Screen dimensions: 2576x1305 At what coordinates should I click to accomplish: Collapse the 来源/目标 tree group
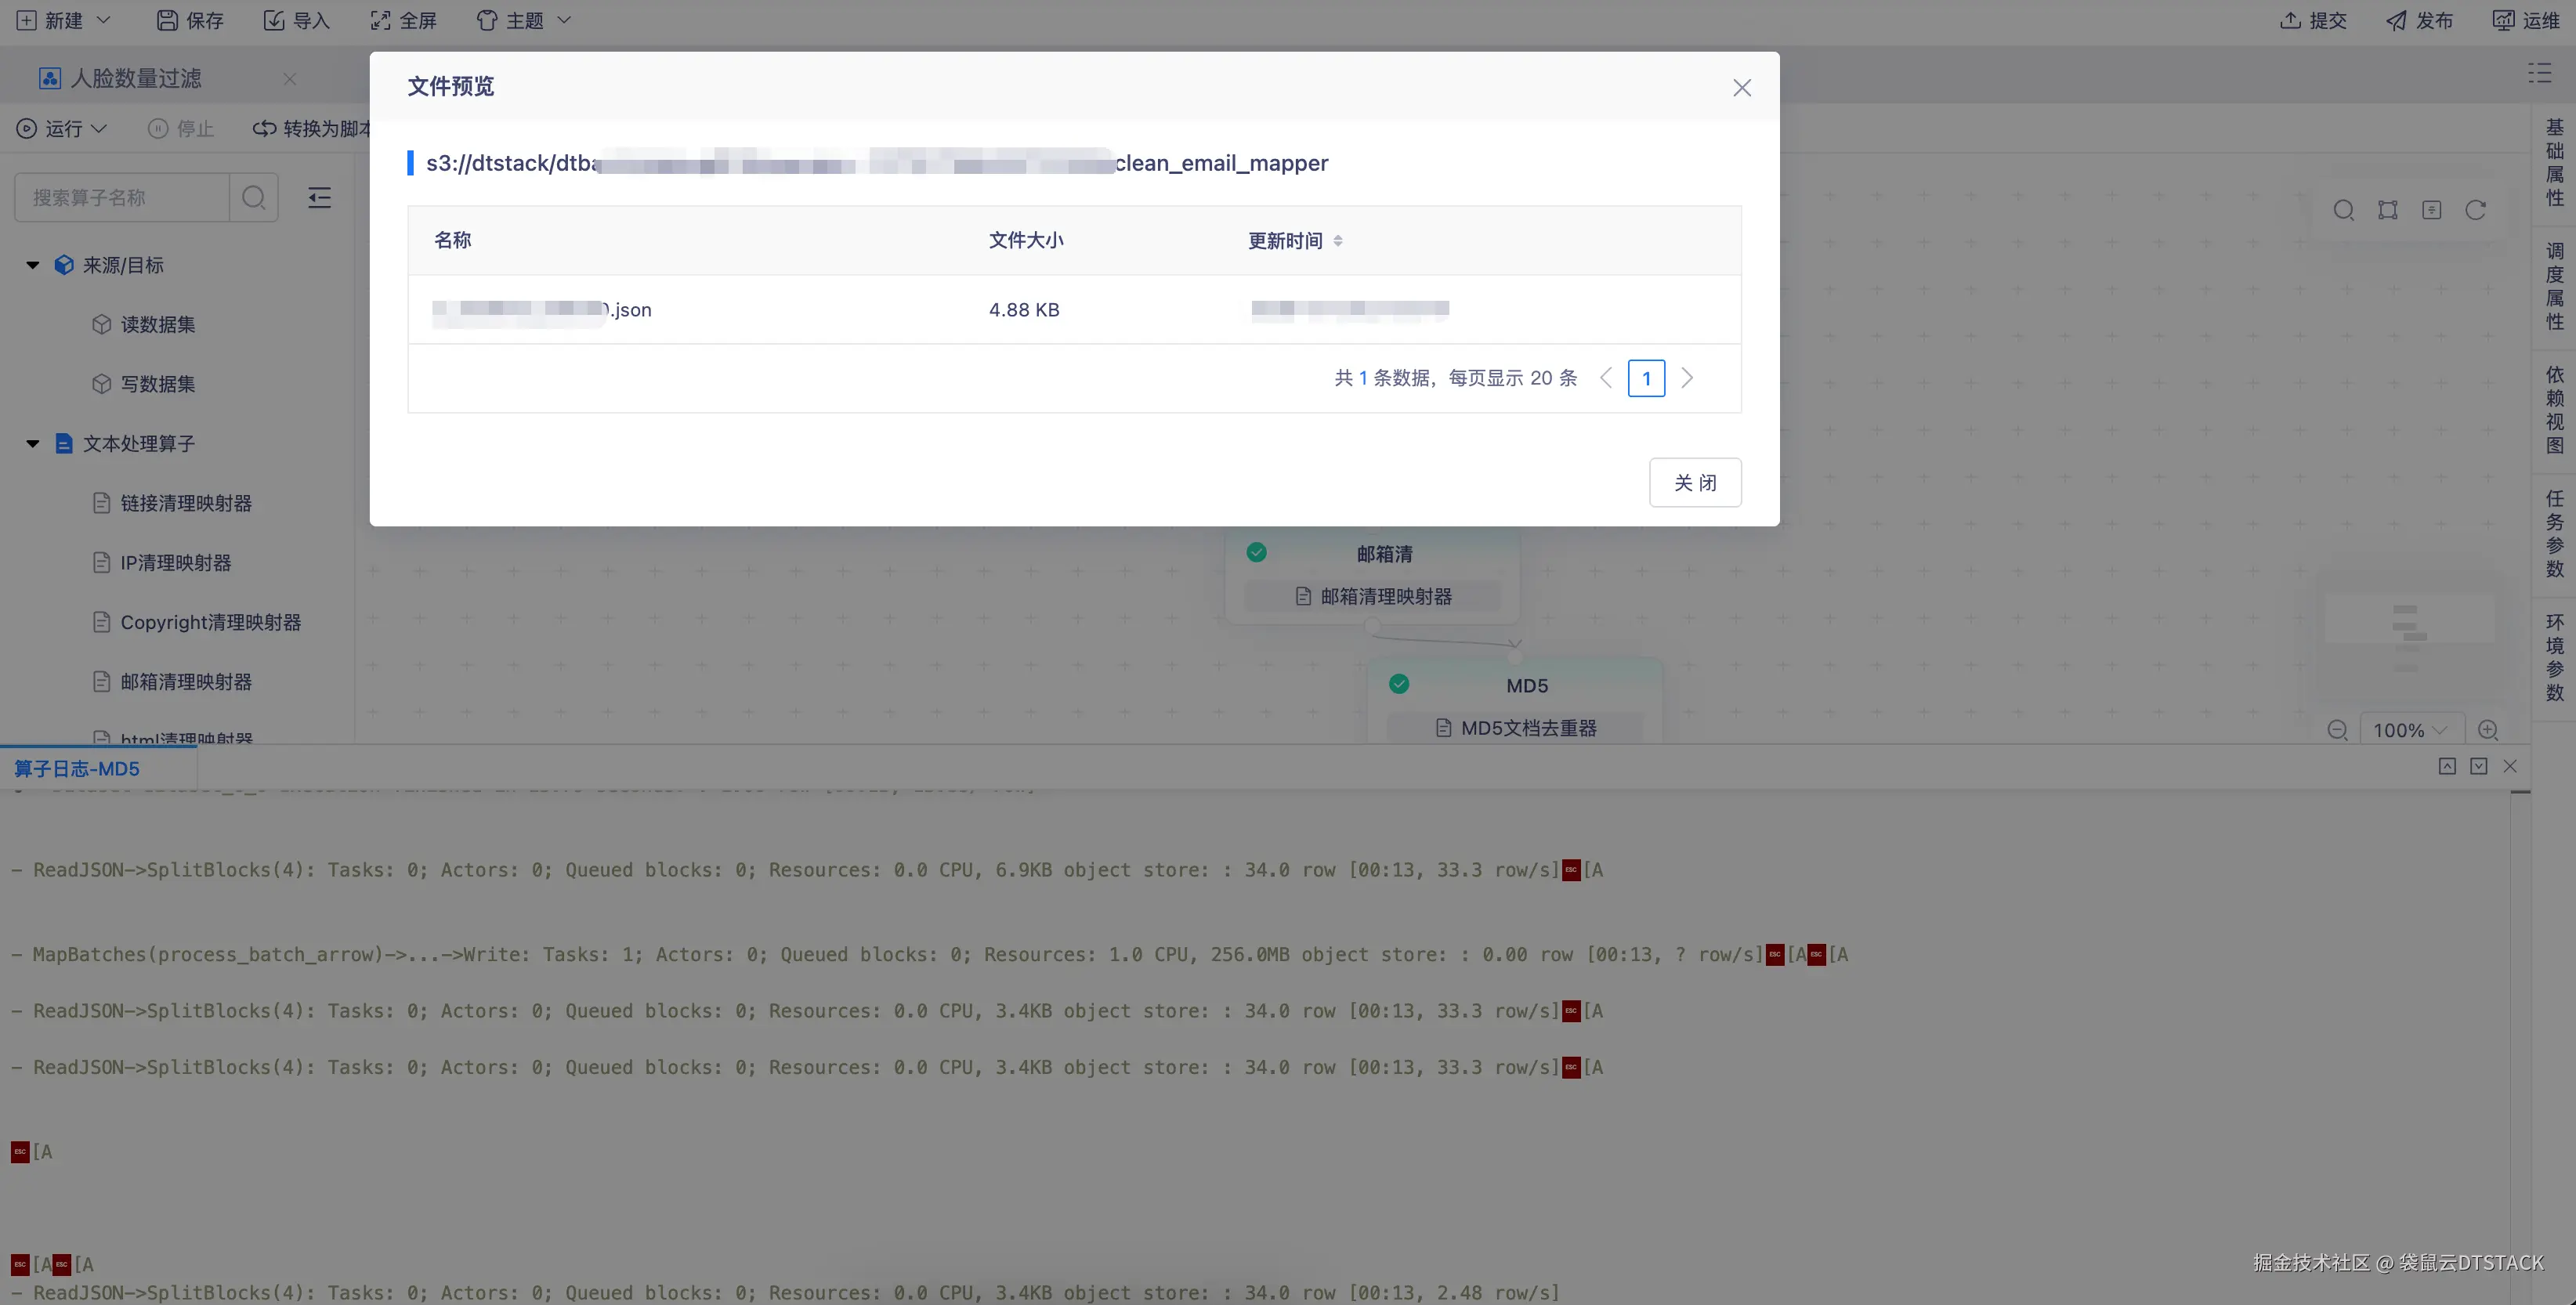click(33, 265)
